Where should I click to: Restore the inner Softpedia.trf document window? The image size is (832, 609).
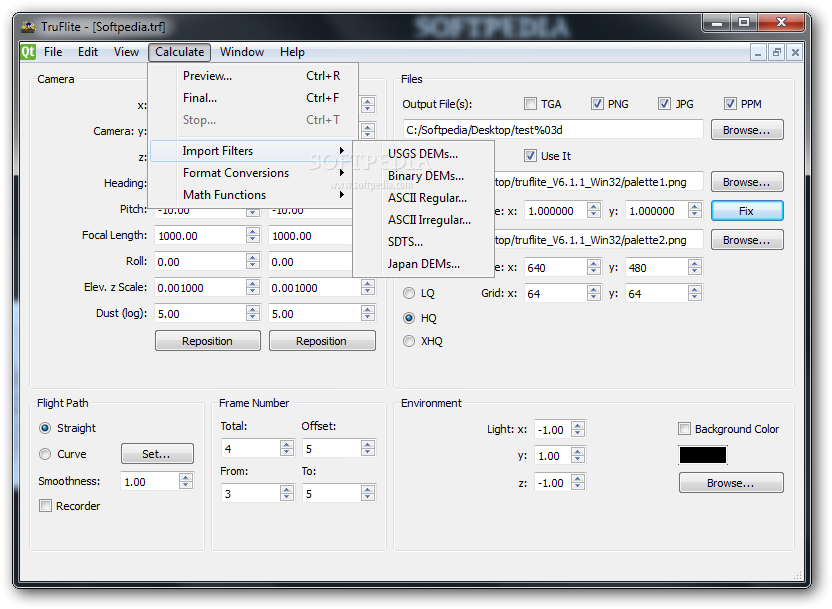tap(776, 52)
